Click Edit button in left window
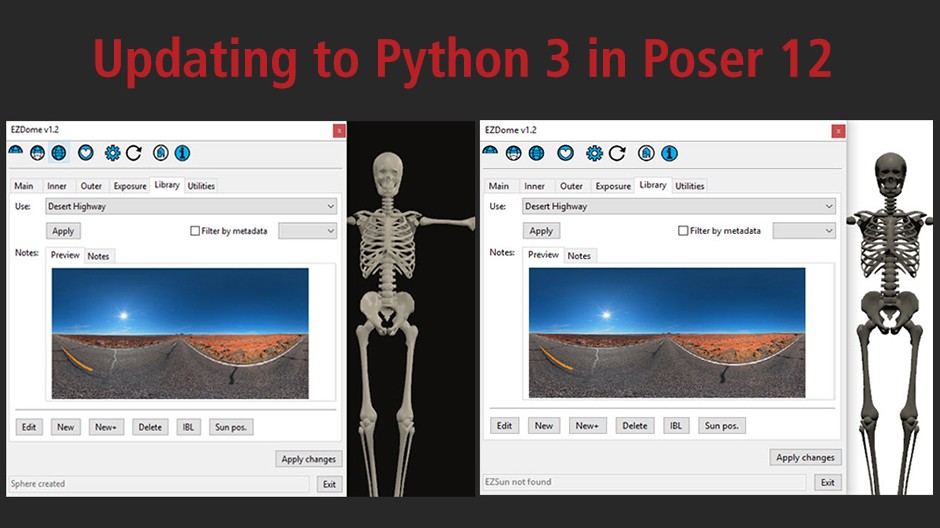Image resolution: width=940 pixels, height=528 pixels. click(29, 427)
